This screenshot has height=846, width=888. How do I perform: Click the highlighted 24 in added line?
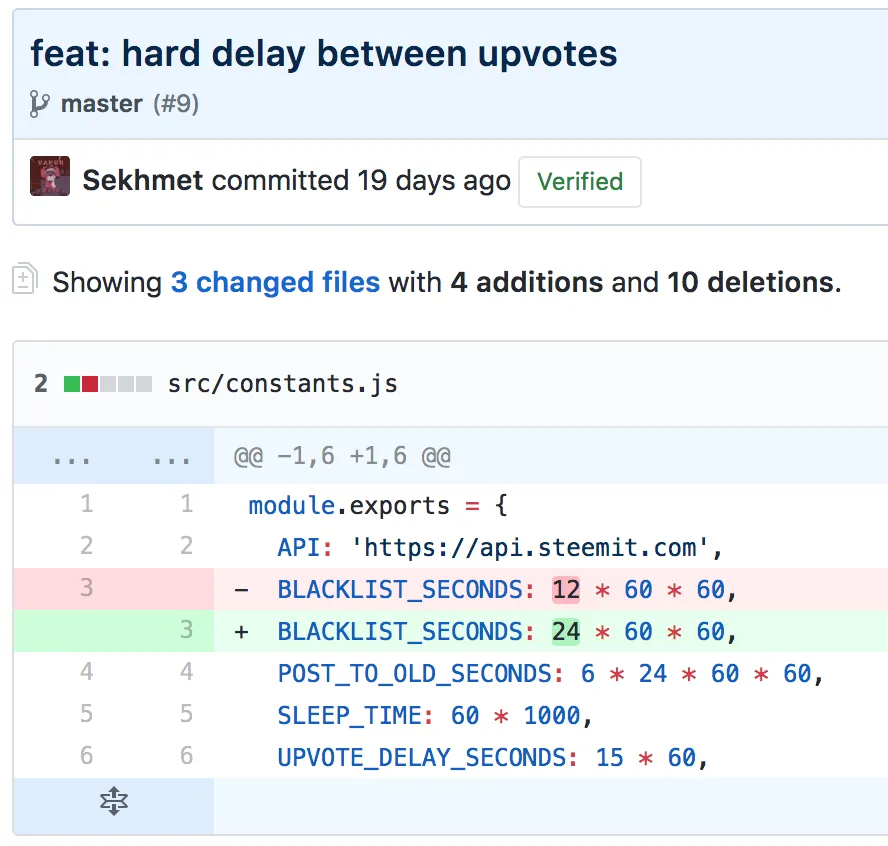tap(566, 631)
